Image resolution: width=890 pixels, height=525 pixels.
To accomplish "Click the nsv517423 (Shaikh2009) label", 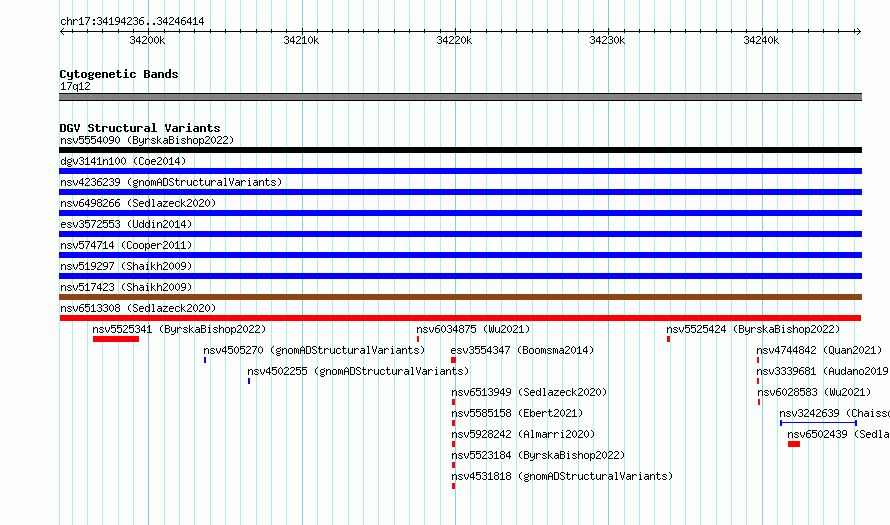I will point(126,287).
